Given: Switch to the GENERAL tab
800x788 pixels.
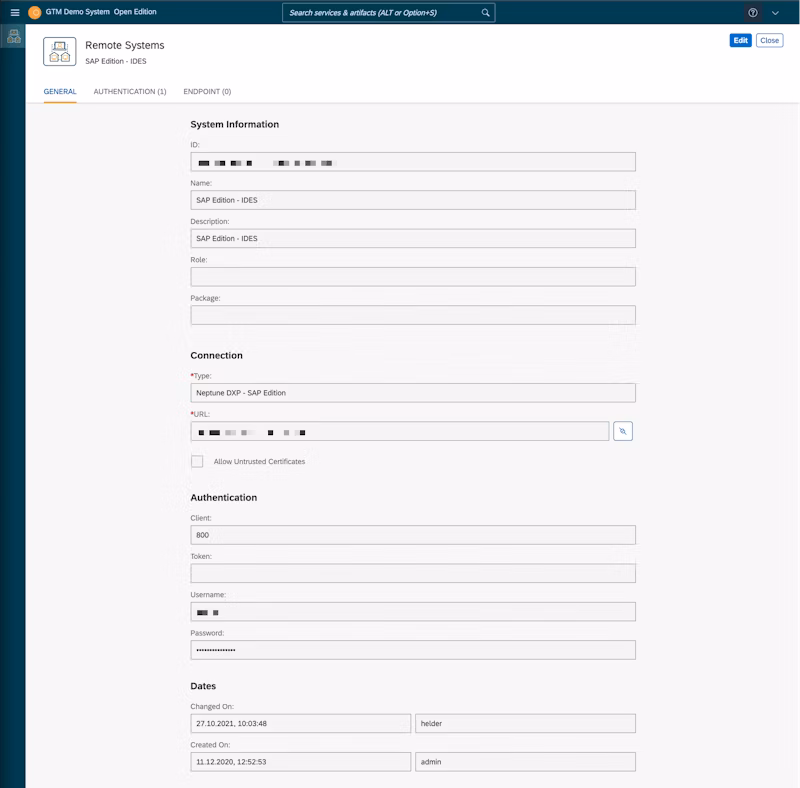Looking at the screenshot, I should (x=60, y=91).
